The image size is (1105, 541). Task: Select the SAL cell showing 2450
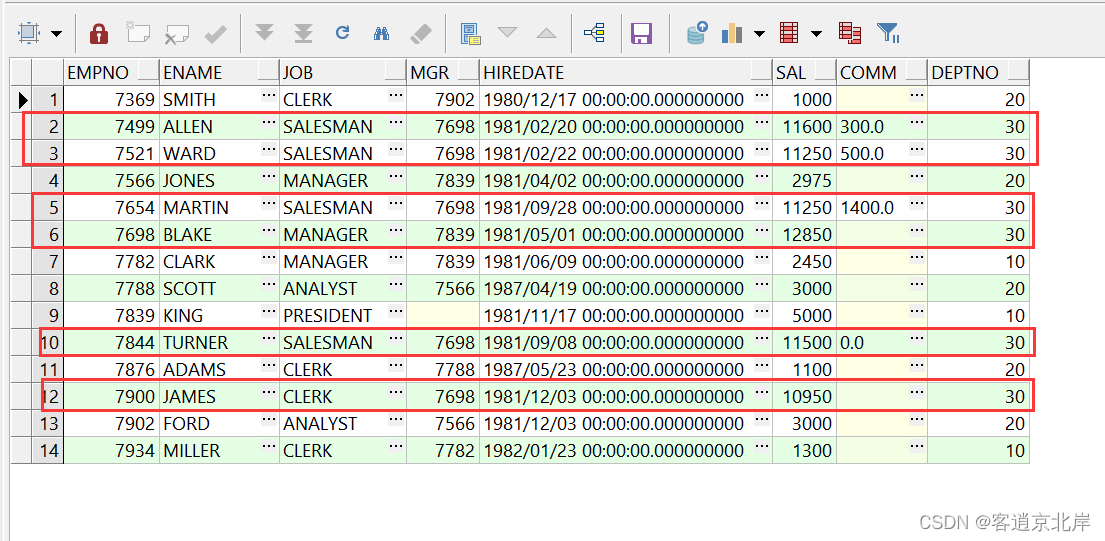pyautogui.click(x=804, y=261)
